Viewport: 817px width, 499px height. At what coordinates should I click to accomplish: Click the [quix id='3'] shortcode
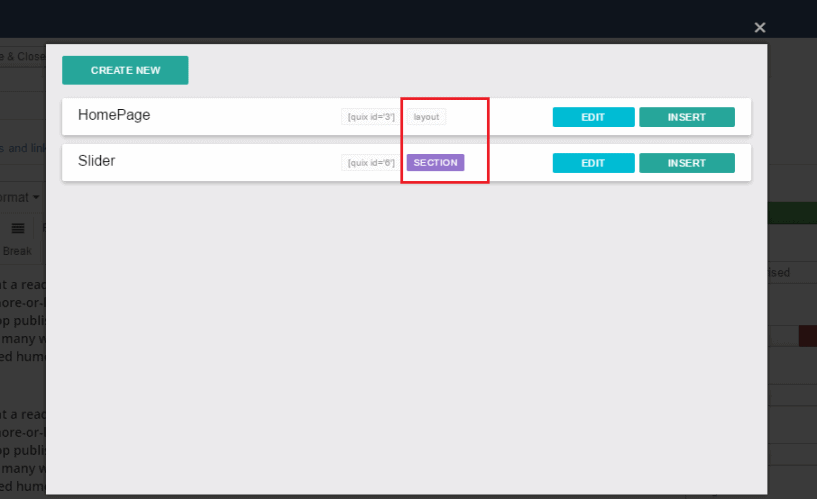tap(370, 117)
